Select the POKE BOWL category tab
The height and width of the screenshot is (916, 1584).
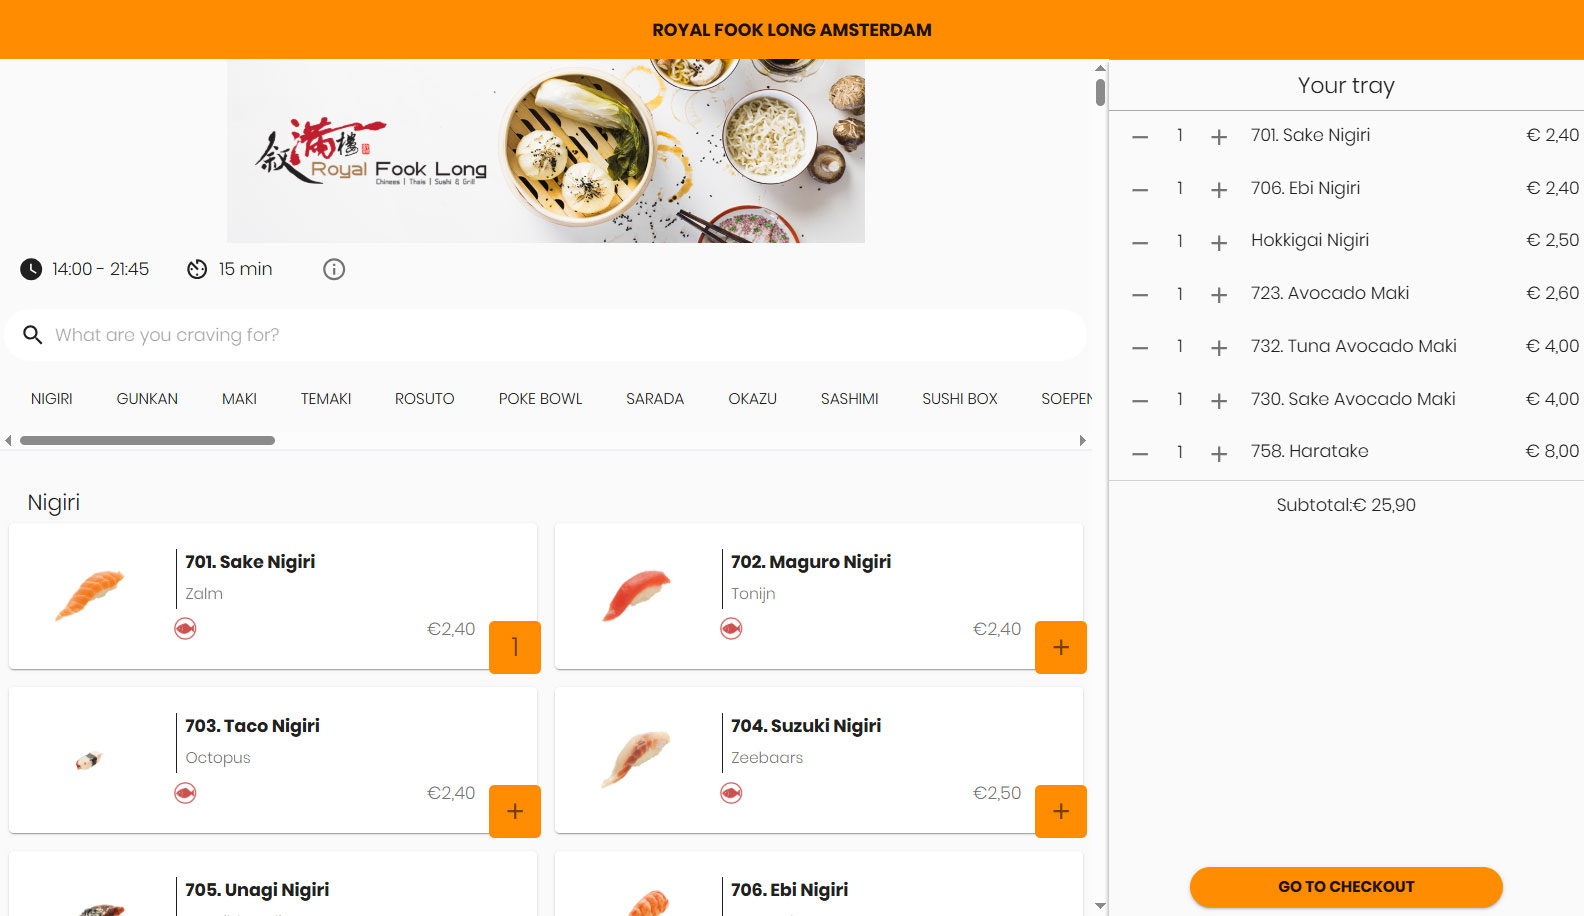[x=540, y=399]
